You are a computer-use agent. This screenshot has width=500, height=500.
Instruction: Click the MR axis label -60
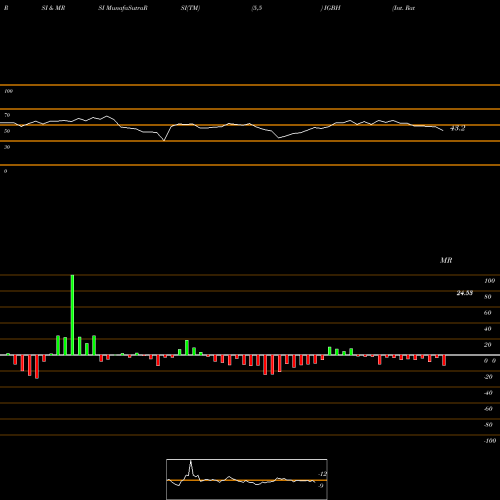coord(488,409)
